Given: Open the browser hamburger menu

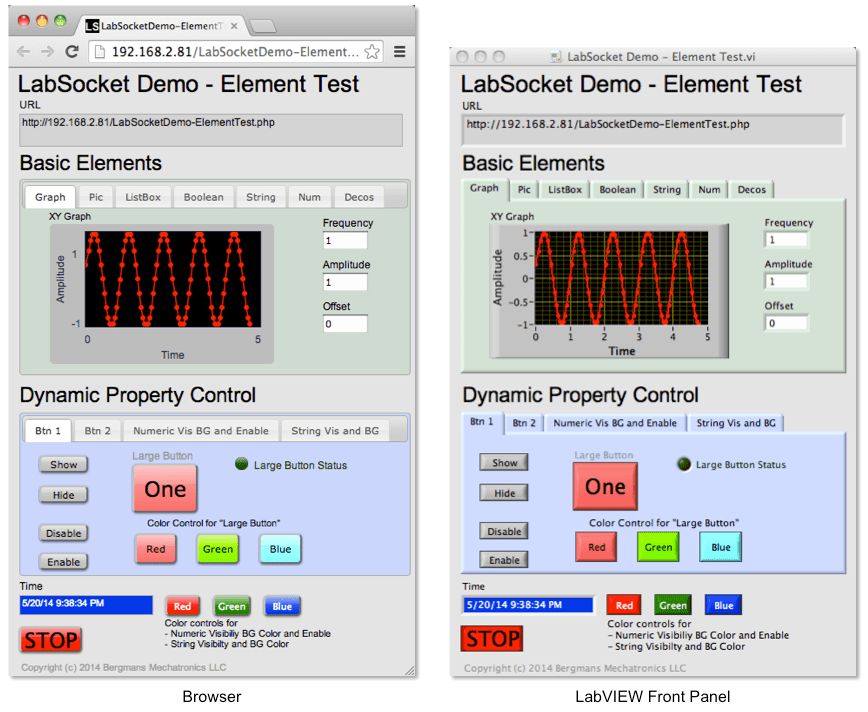Looking at the screenshot, I should point(400,49).
